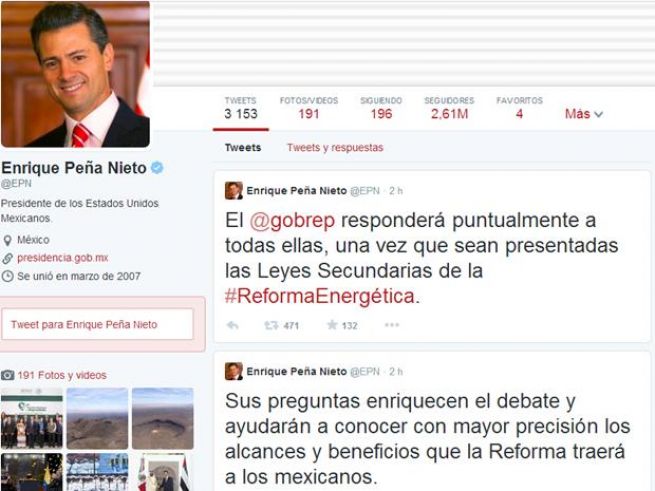Screen dimensions: 655x491
Task: Click small avatar on the second tweet
Action: (x=234, y=371)
